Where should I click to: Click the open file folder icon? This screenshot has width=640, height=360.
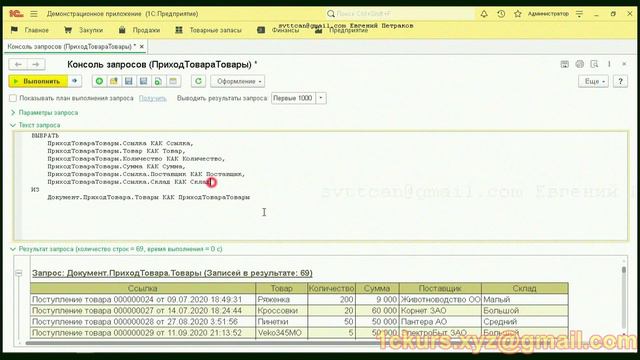[x=114, y=81]
